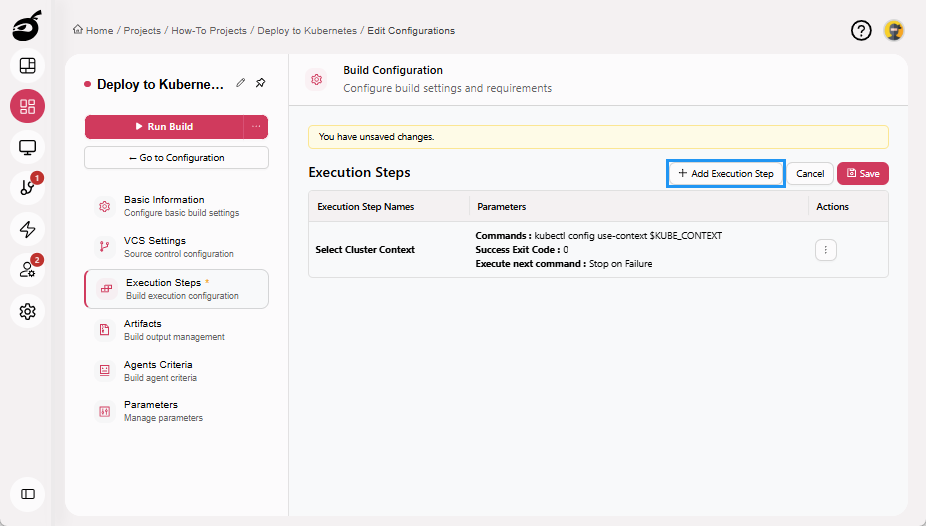Click the Agents Criteria icon

point(105,370)
